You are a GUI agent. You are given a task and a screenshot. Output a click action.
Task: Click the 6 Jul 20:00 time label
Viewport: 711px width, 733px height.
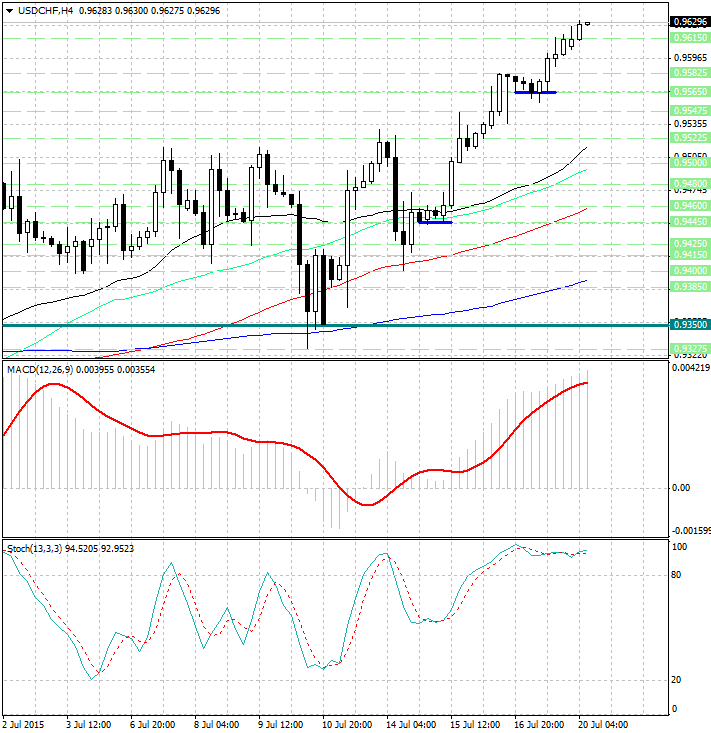pos(153,725)
